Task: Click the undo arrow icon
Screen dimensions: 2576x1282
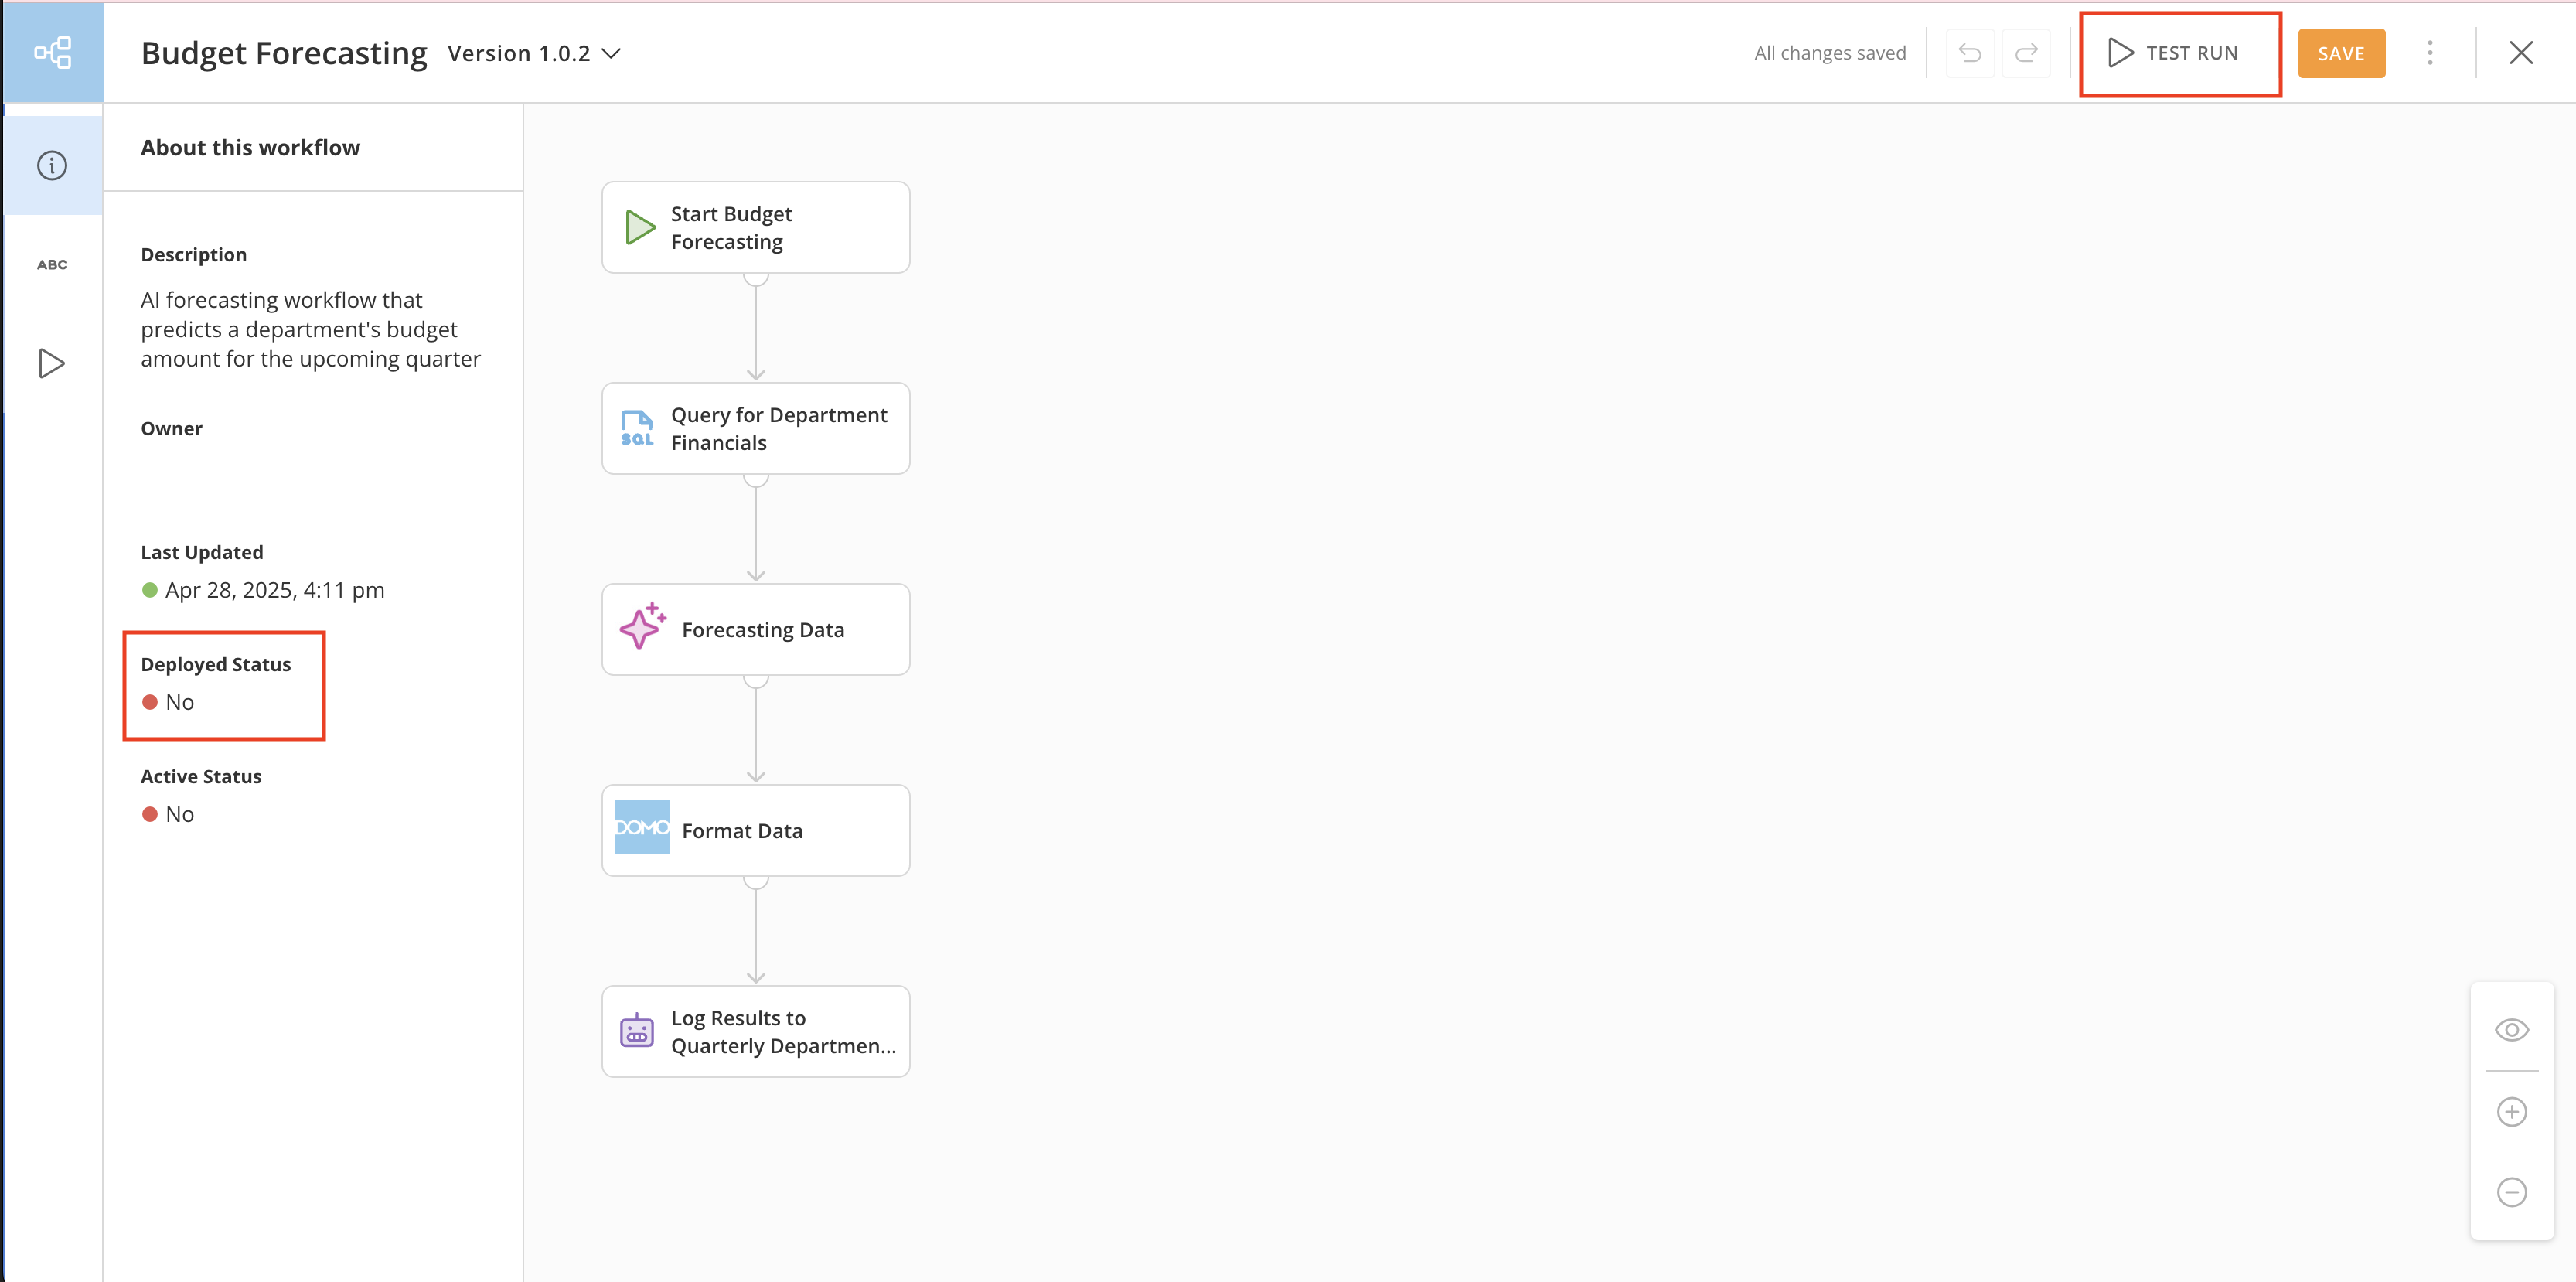Action: pyautogui.click(x=1969, y=53)
